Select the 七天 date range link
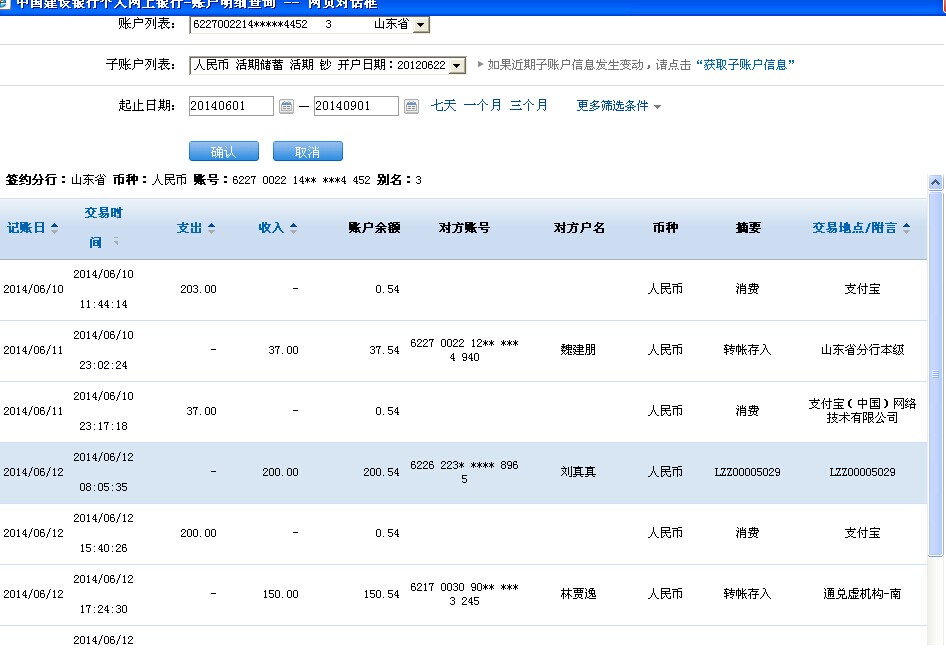 point(443,106)
